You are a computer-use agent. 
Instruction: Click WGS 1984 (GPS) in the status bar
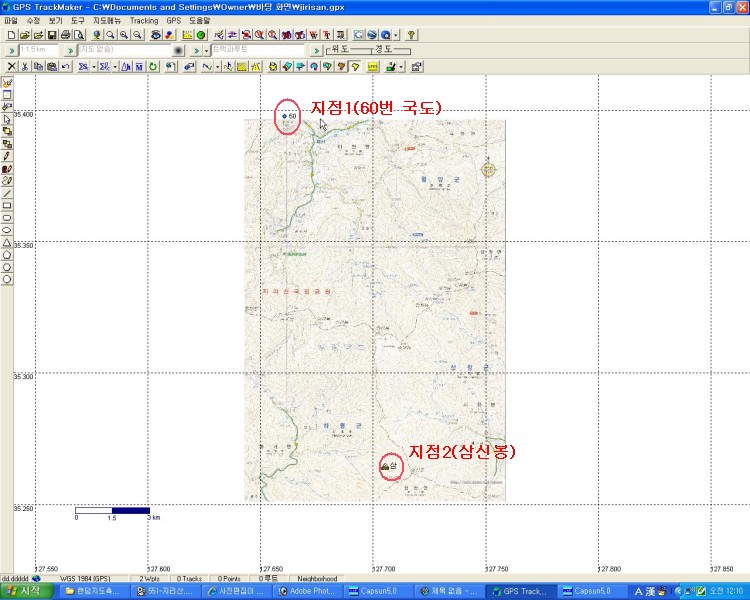point(85,578)
